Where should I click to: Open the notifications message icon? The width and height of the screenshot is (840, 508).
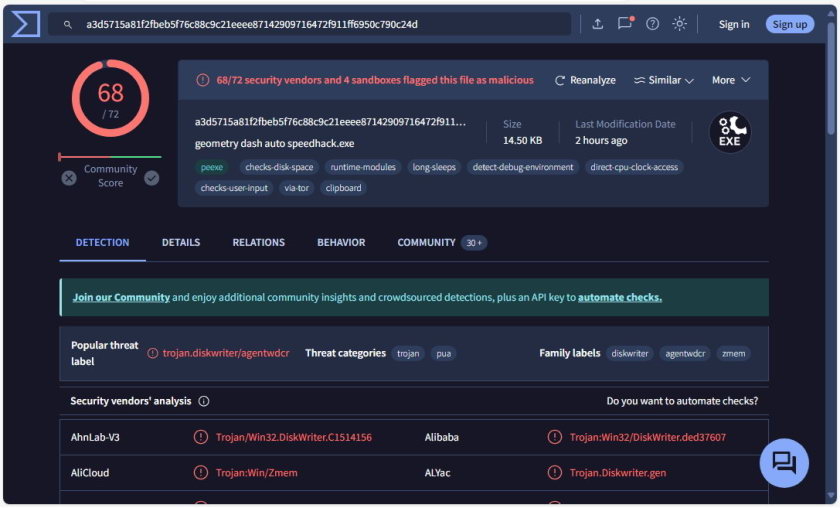pos(625,24)
